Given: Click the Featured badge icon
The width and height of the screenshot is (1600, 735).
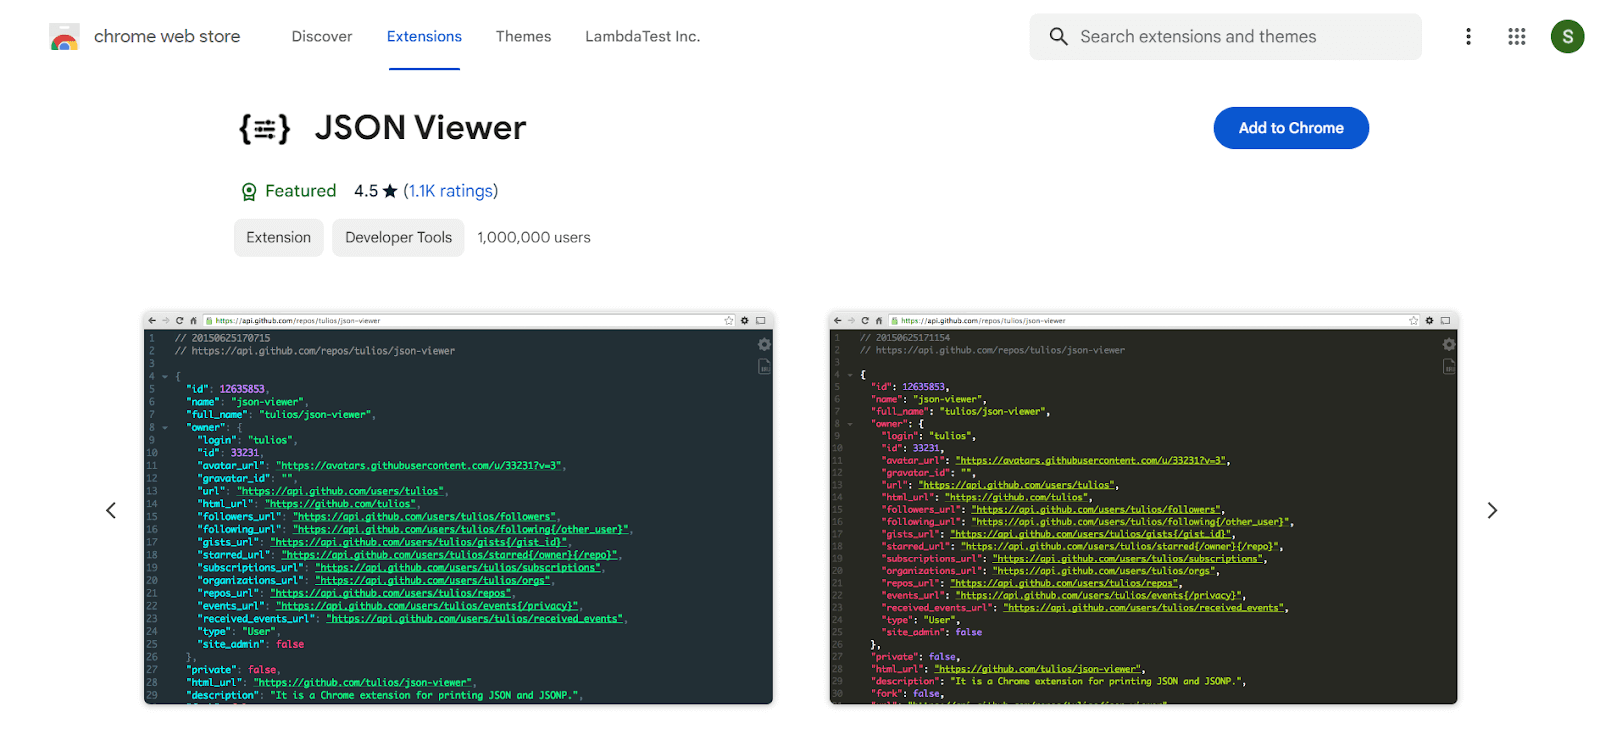Looking at the screenshot, I should (249, 192).
